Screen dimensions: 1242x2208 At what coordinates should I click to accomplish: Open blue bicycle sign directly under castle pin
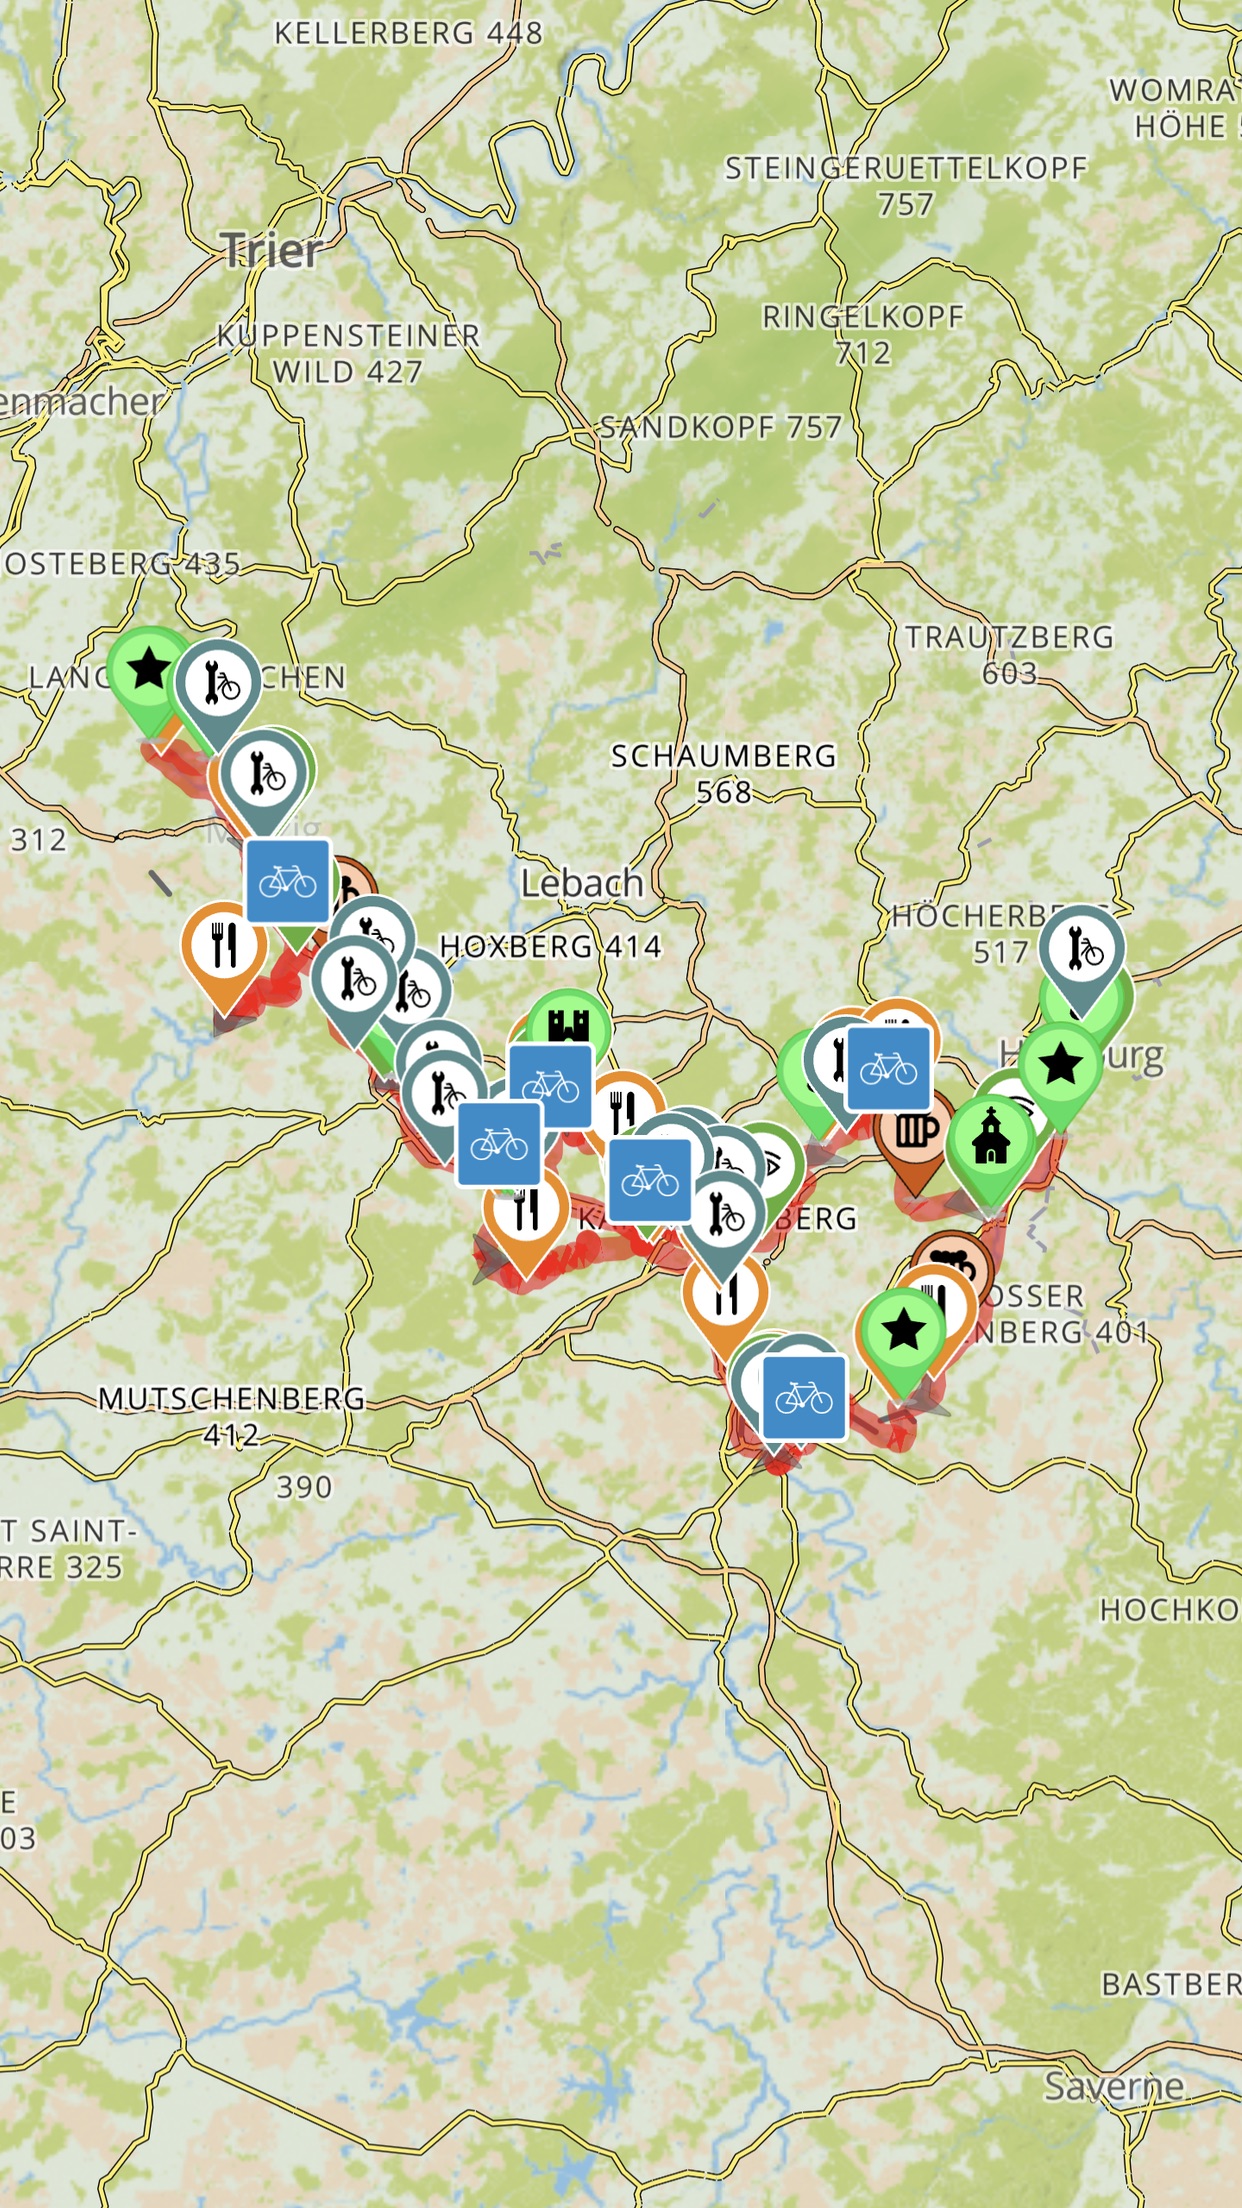550,1085
